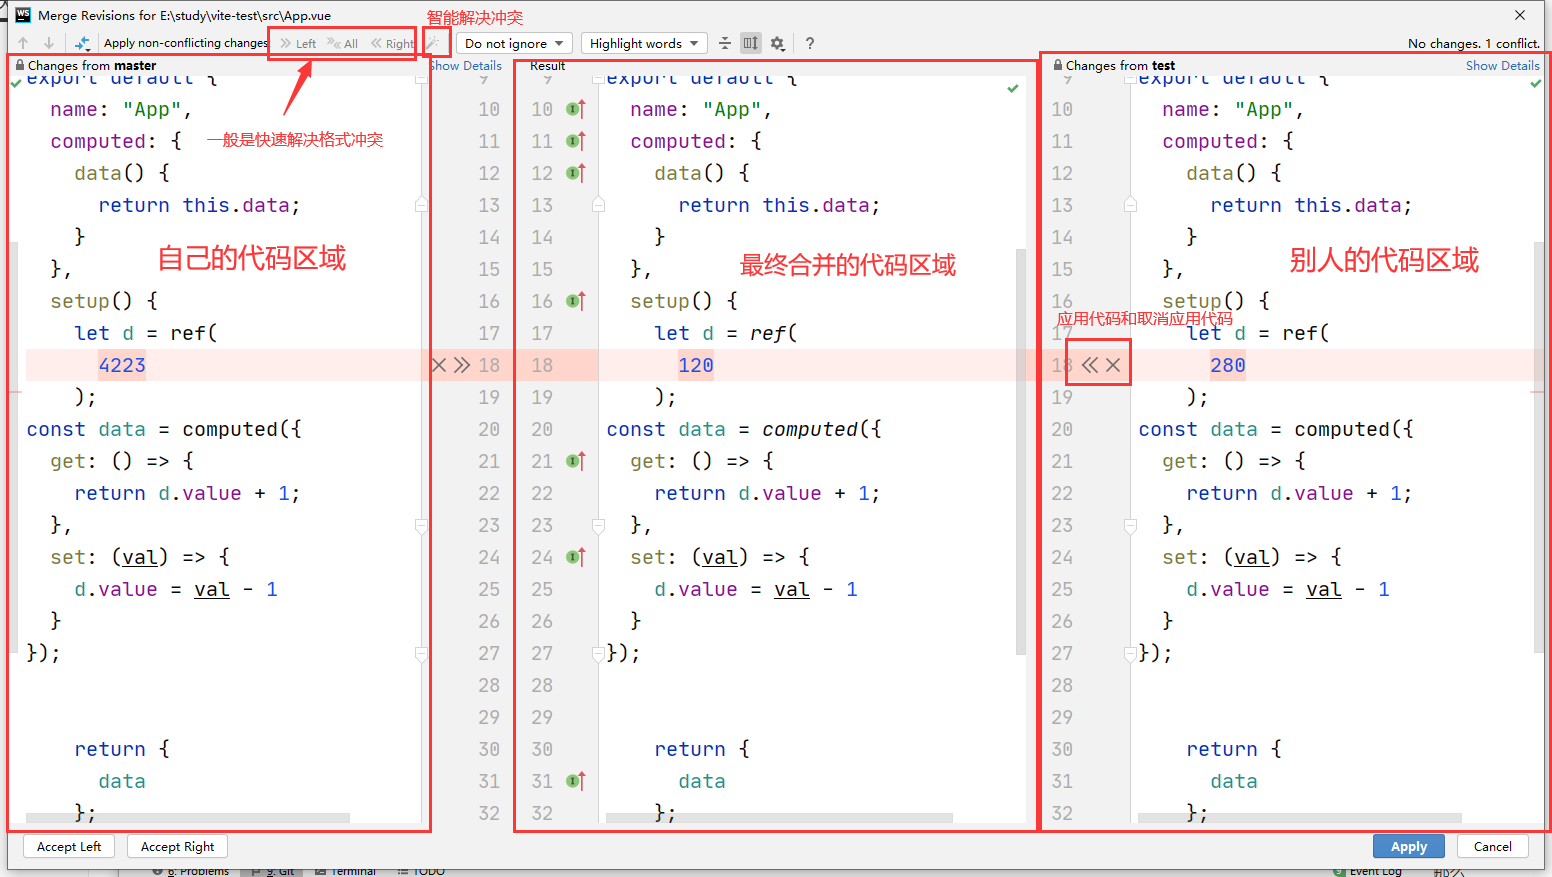The height and width of the screenshot is (877, 1552).
Task: Open the help question mark icon
Action: (x=809, y=43)
